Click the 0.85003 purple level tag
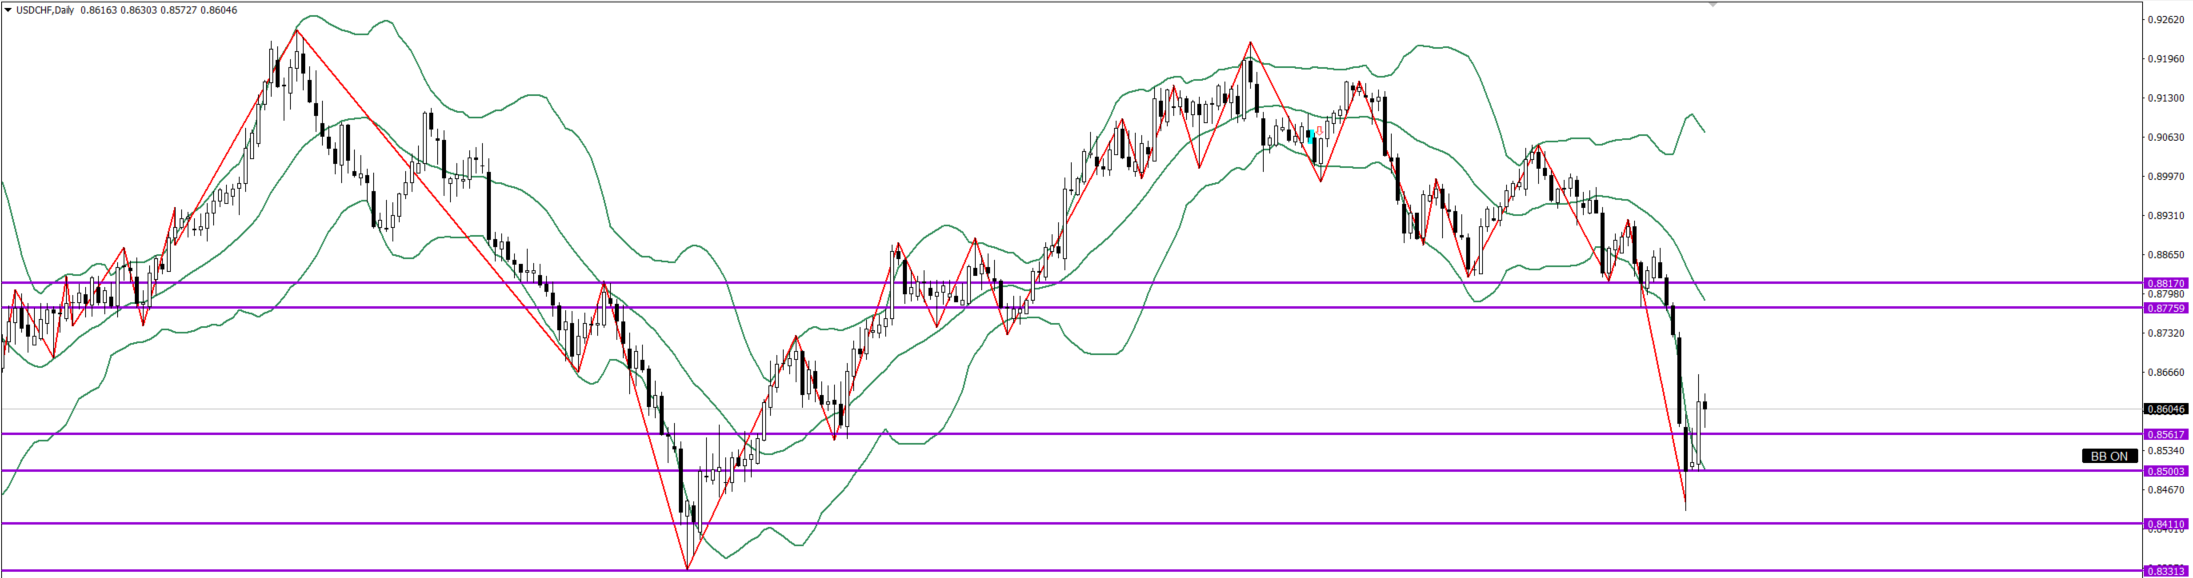 click(2165, 471)
